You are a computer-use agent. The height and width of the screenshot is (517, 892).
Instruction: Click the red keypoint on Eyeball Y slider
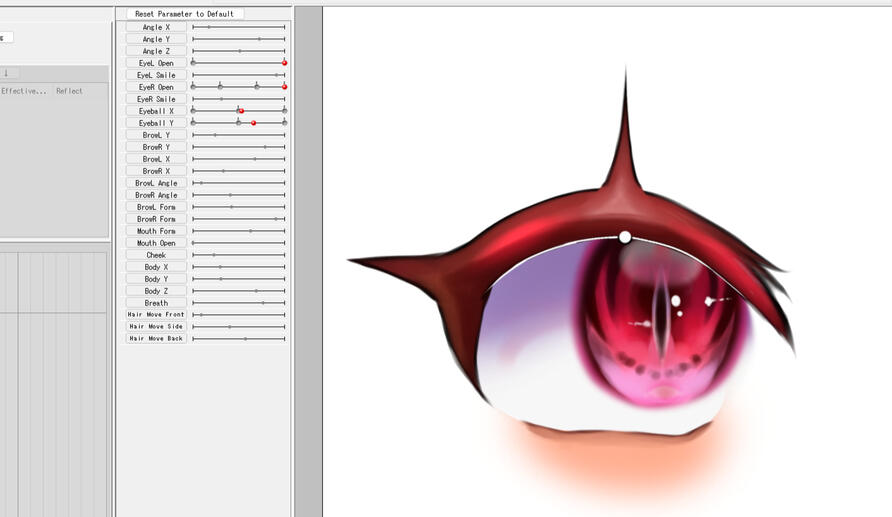click(x=254, y=123)
